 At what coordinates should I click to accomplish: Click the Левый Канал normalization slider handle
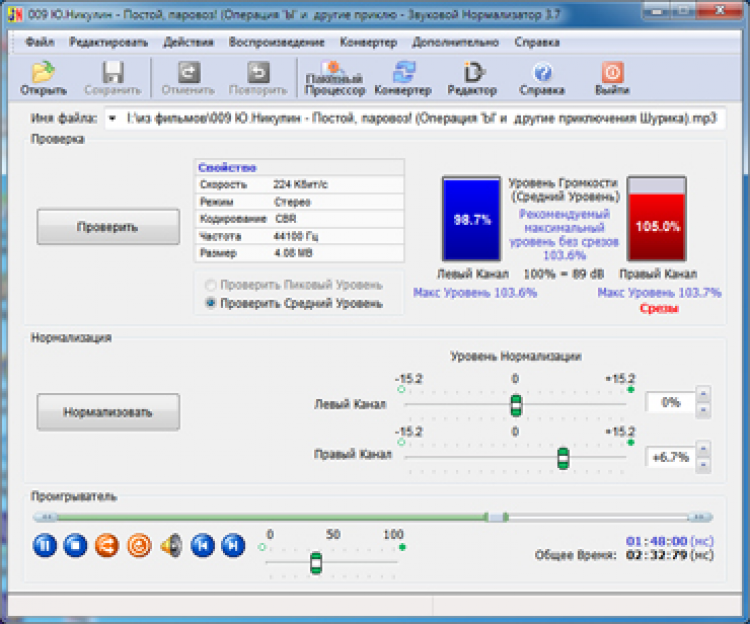(516, 405)
